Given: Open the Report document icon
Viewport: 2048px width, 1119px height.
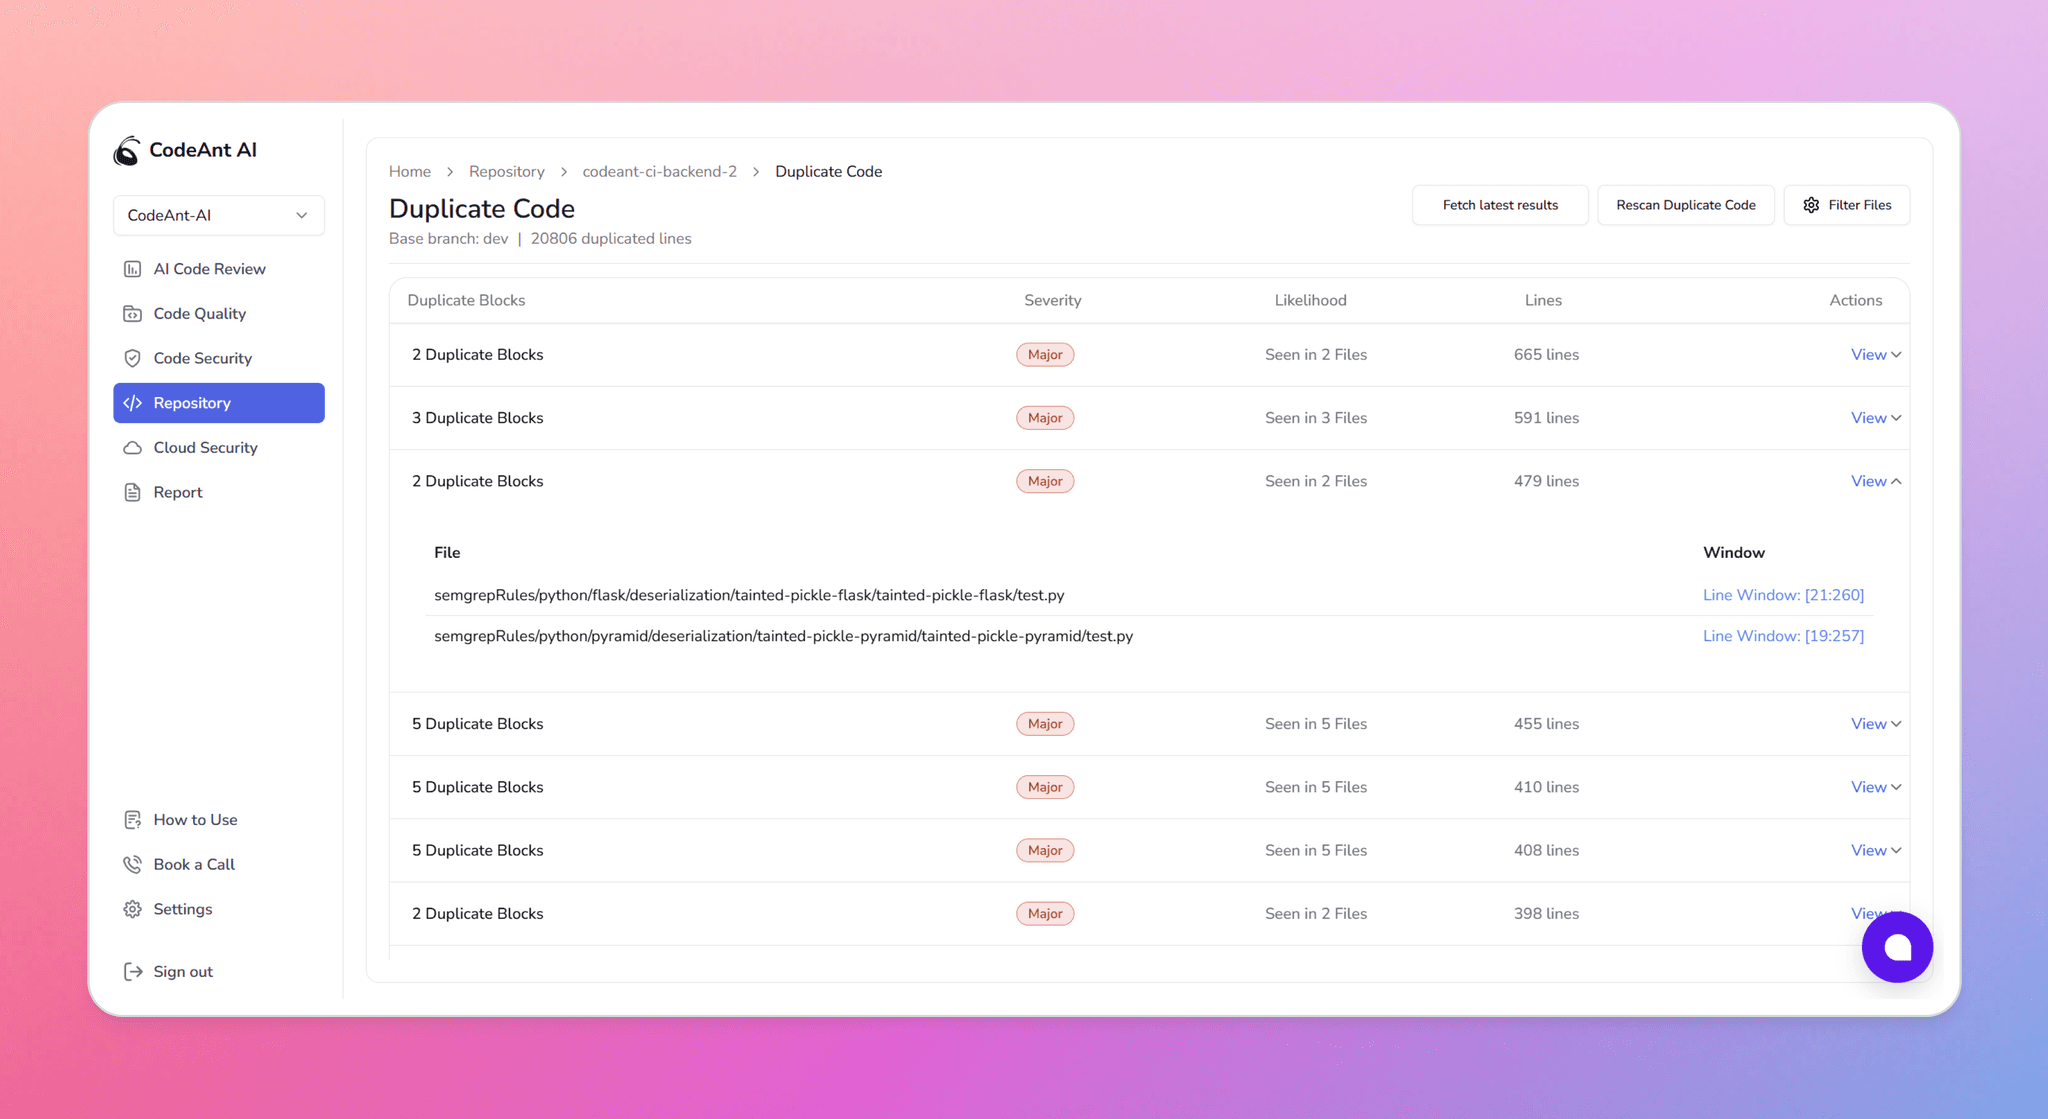Looking at the screenshot, I should point(133,491).
